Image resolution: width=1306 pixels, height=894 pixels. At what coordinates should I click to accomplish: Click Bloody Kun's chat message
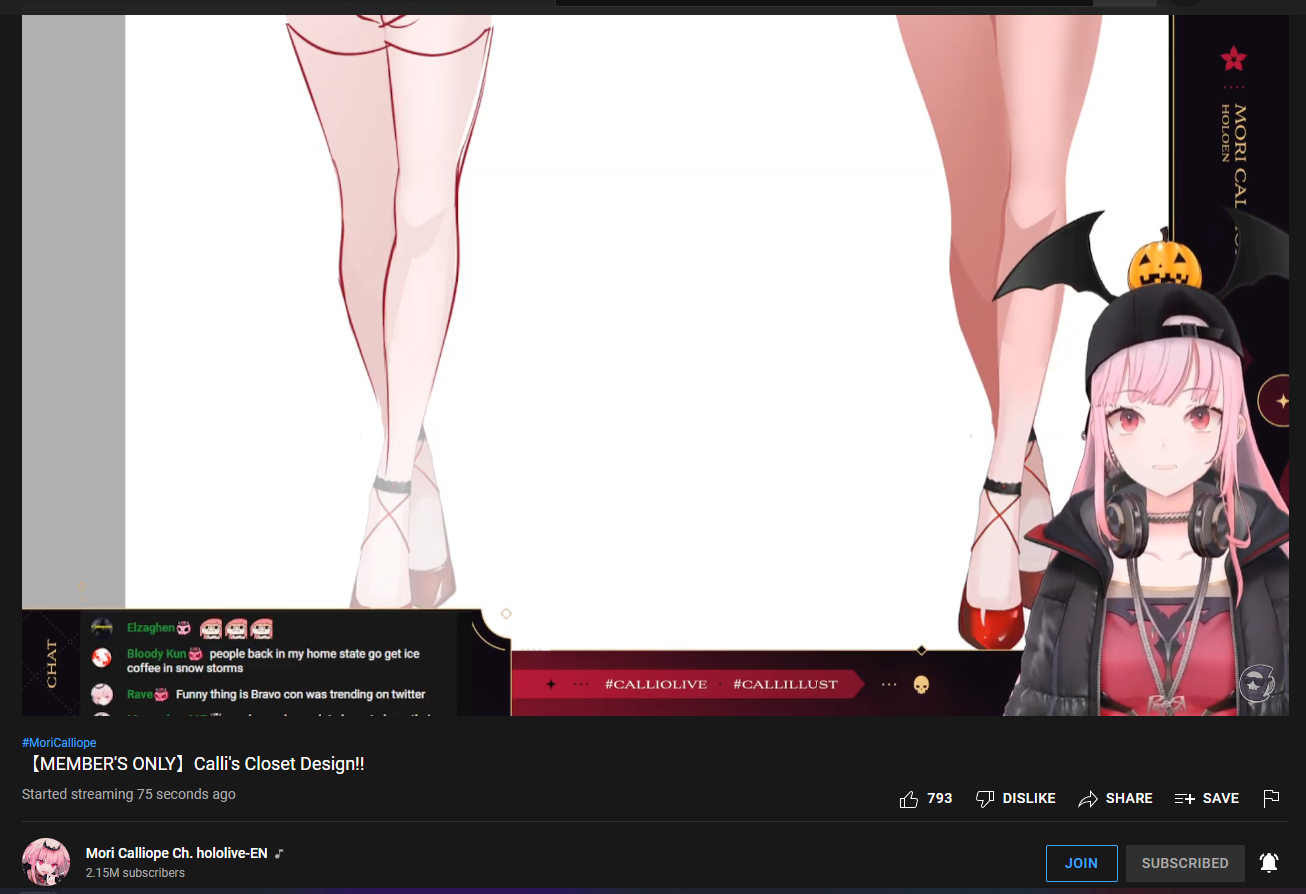click(273, 661)
